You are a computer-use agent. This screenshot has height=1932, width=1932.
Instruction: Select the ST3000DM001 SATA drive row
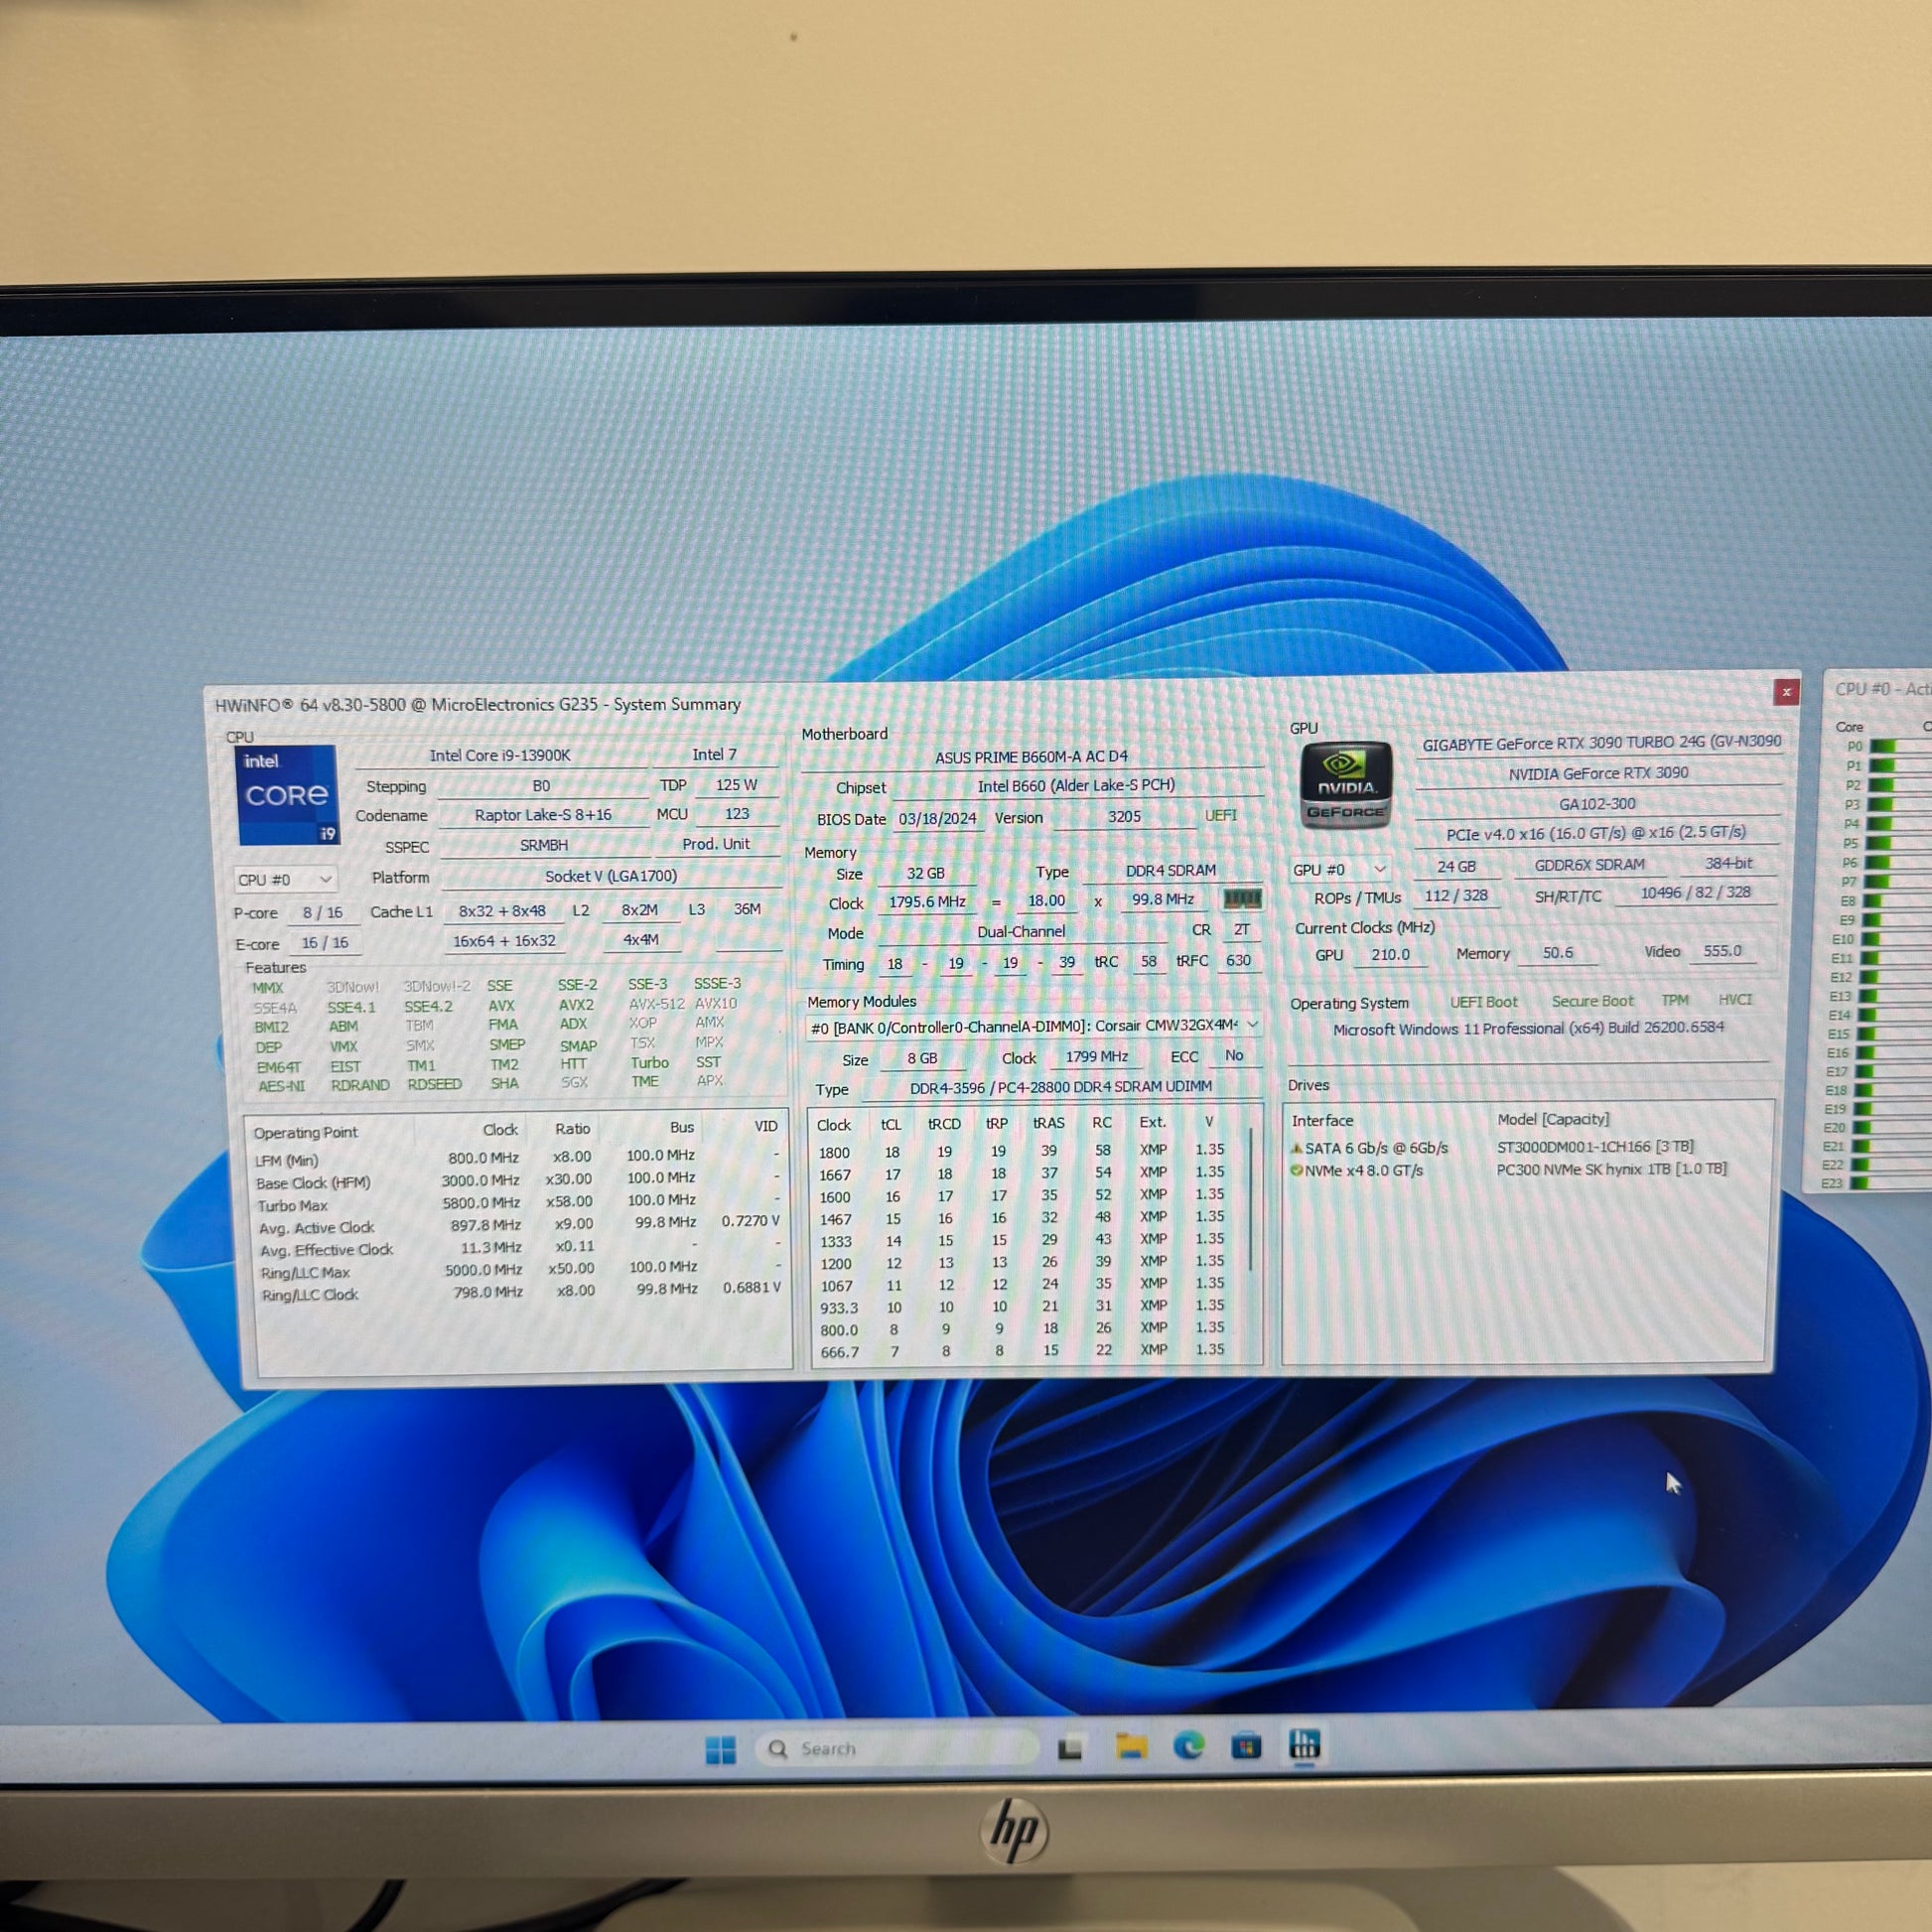(x=1594, y=1147)
